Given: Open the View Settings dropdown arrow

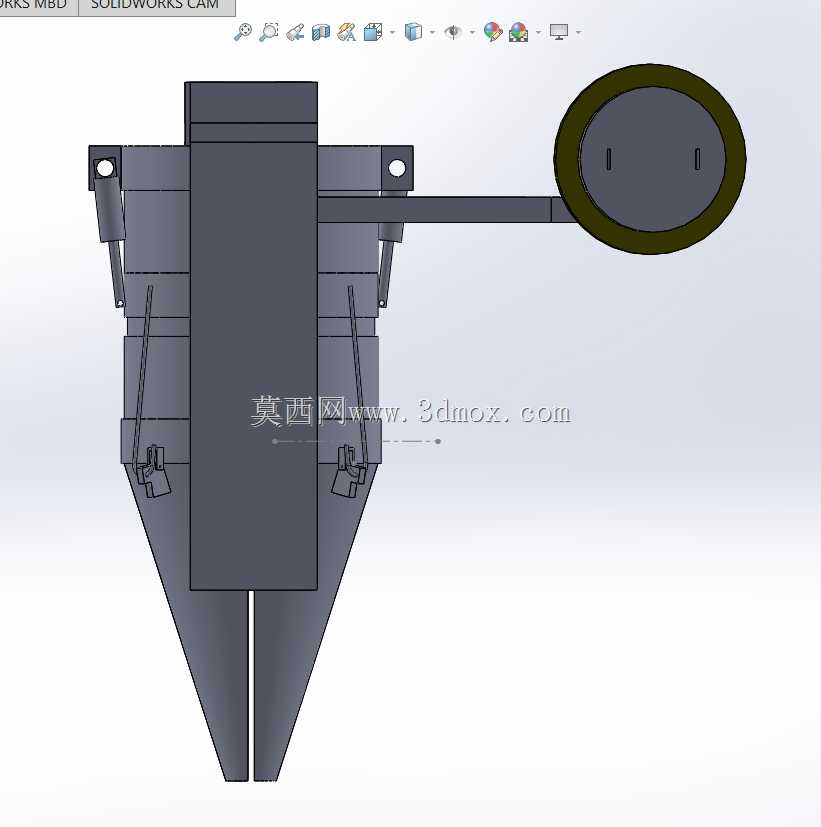Looking at the screenshot, I should (578, 33).
